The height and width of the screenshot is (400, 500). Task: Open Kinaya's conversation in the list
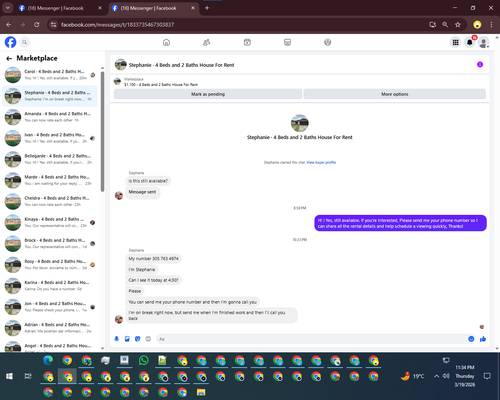[50, 222]
